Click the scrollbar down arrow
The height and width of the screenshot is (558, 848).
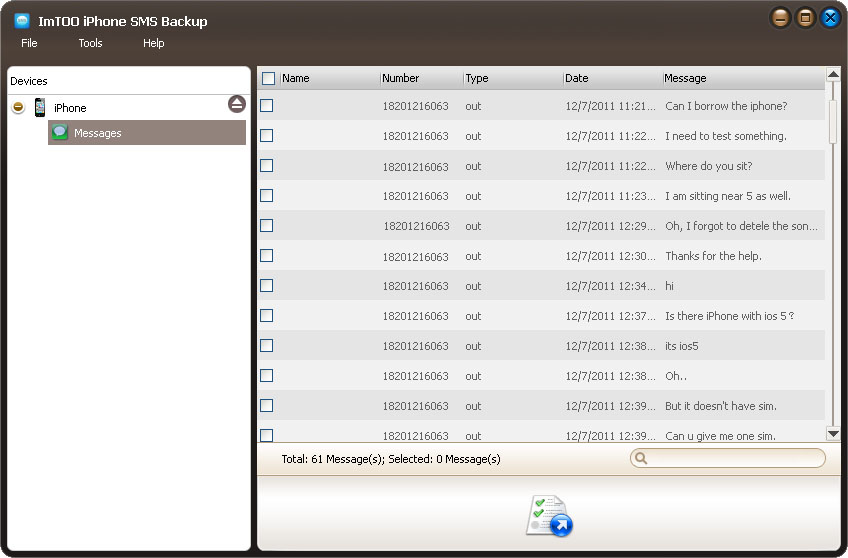tap(833, 434)
